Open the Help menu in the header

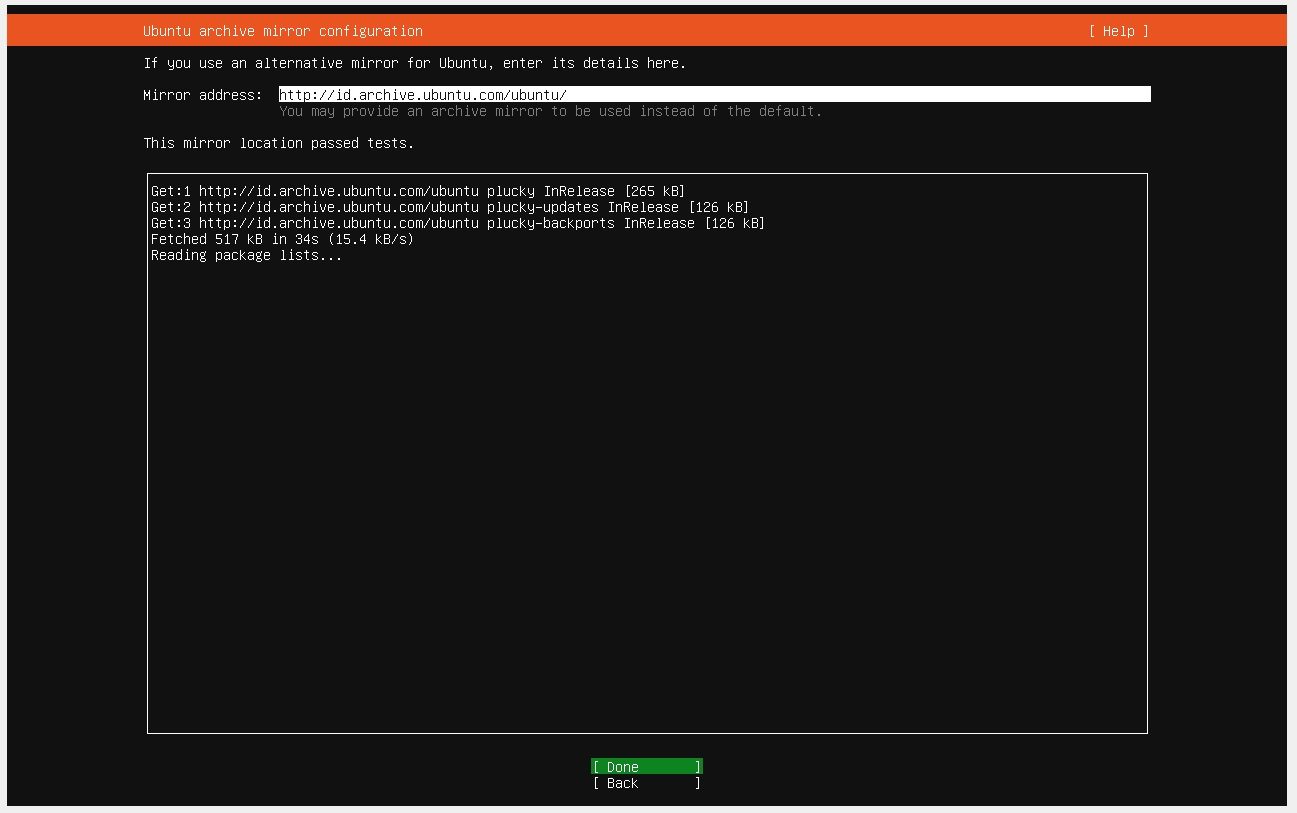[x=1119, y=31]
